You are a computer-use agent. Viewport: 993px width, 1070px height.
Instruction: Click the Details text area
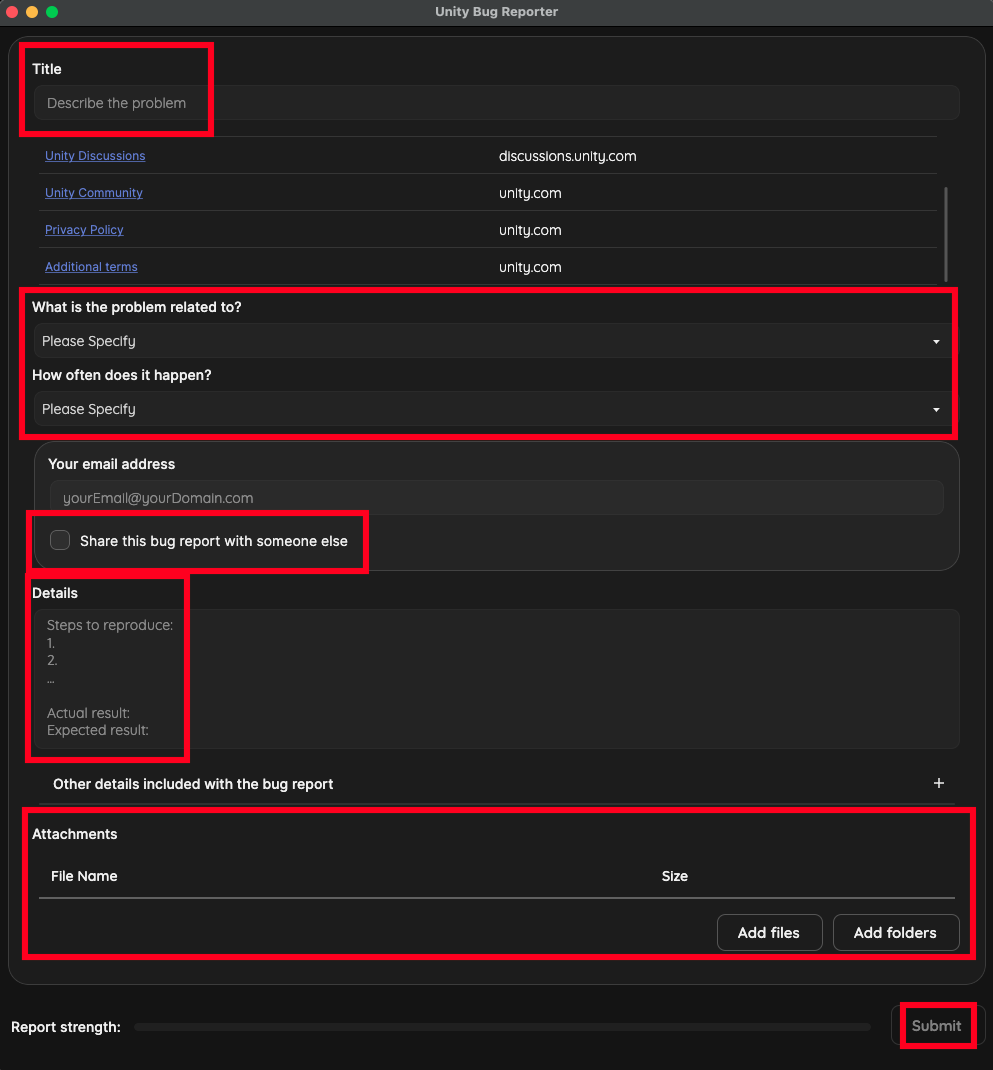[496, 678]
